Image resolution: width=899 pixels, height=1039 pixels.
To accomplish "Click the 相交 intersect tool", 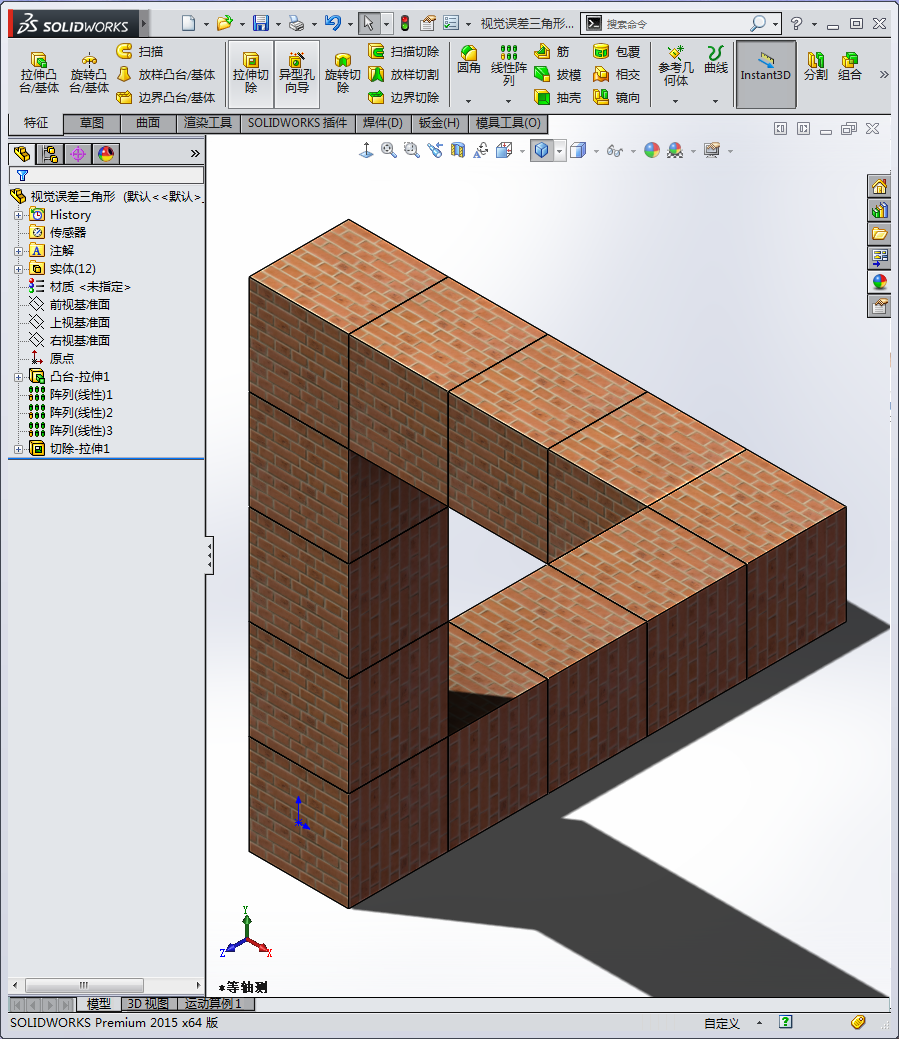I will (x=616, y=74).
